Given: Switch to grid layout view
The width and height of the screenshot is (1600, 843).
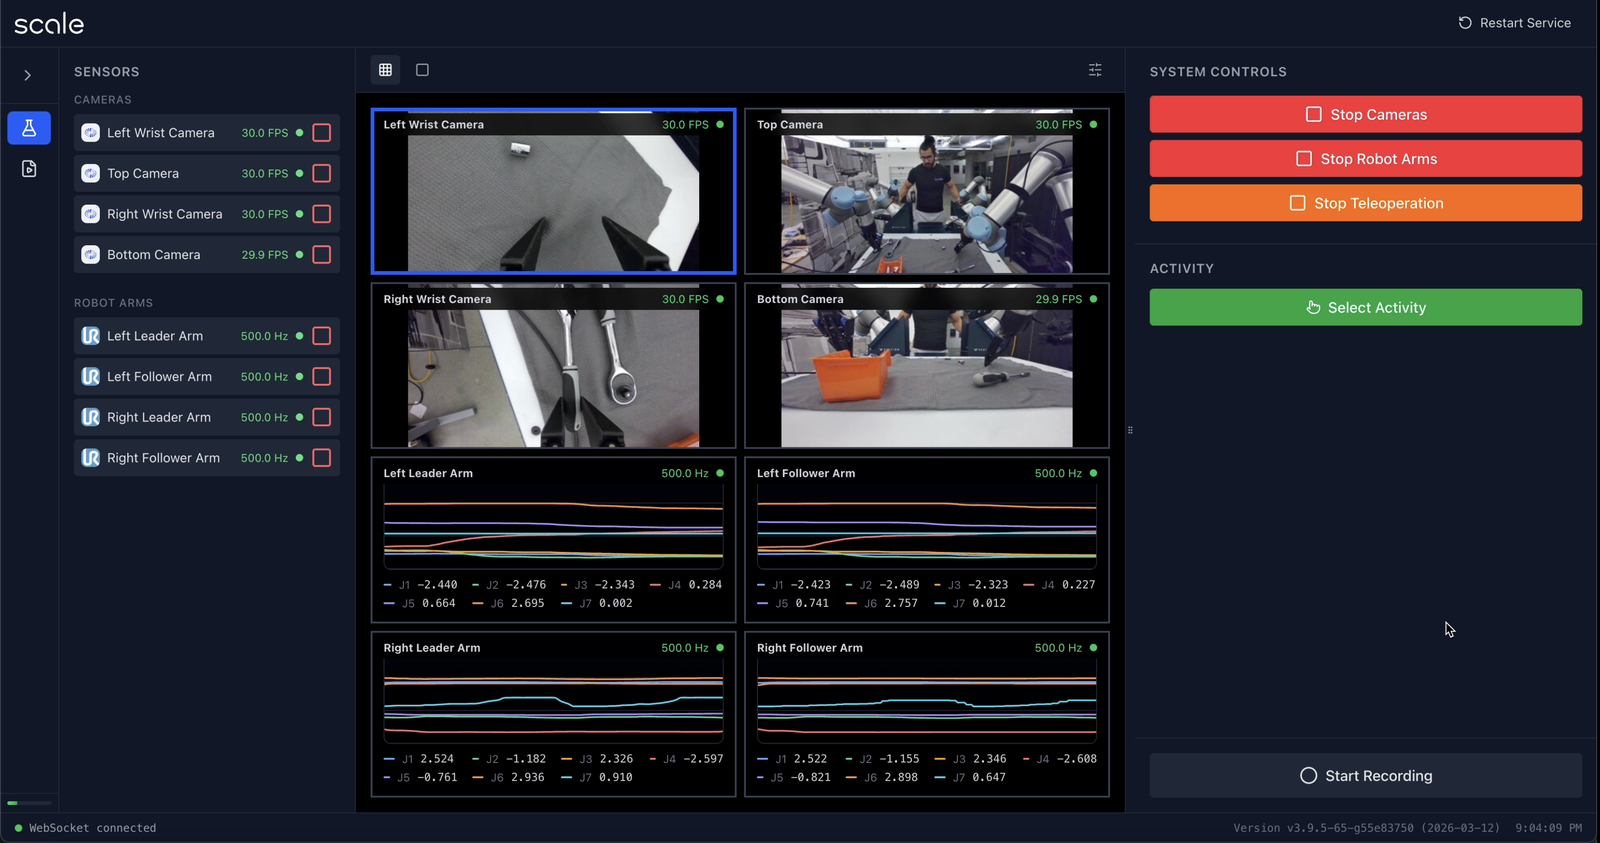Looking at the screenshot, I should (x=385, y=70).
